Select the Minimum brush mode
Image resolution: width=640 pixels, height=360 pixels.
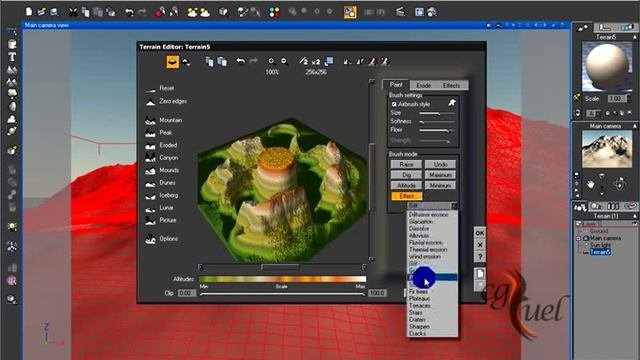pyautogui.click(x=440, y=185)
